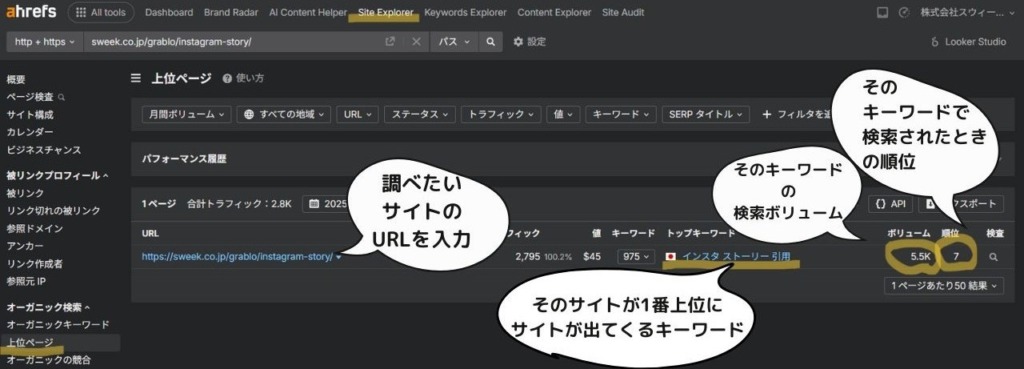Screen dimensions: 1024x369
Task: Click the monitor icon in top bar
Action: tap(882, 12)
